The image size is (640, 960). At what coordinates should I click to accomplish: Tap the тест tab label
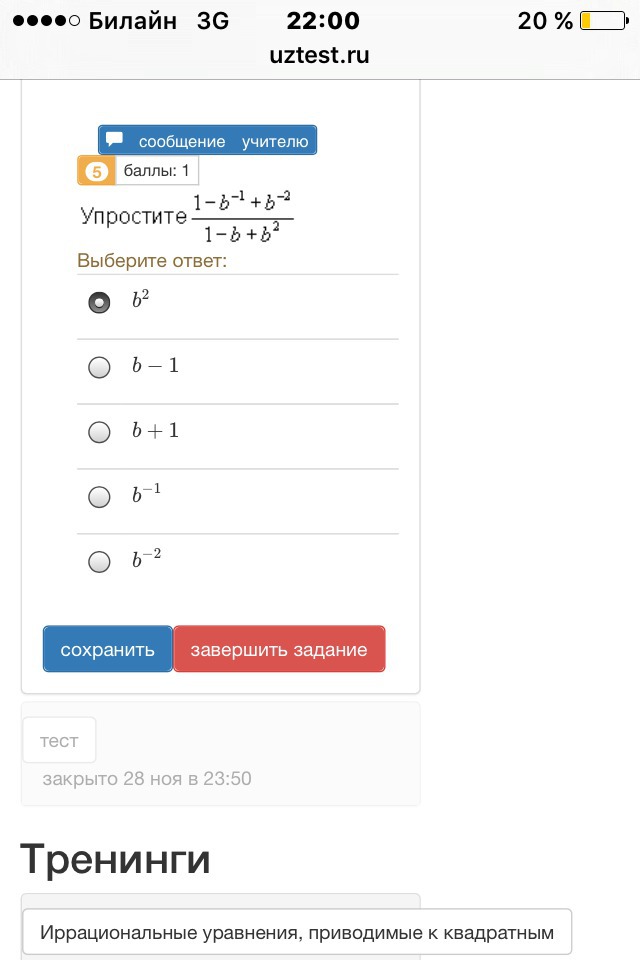point(59,741)
